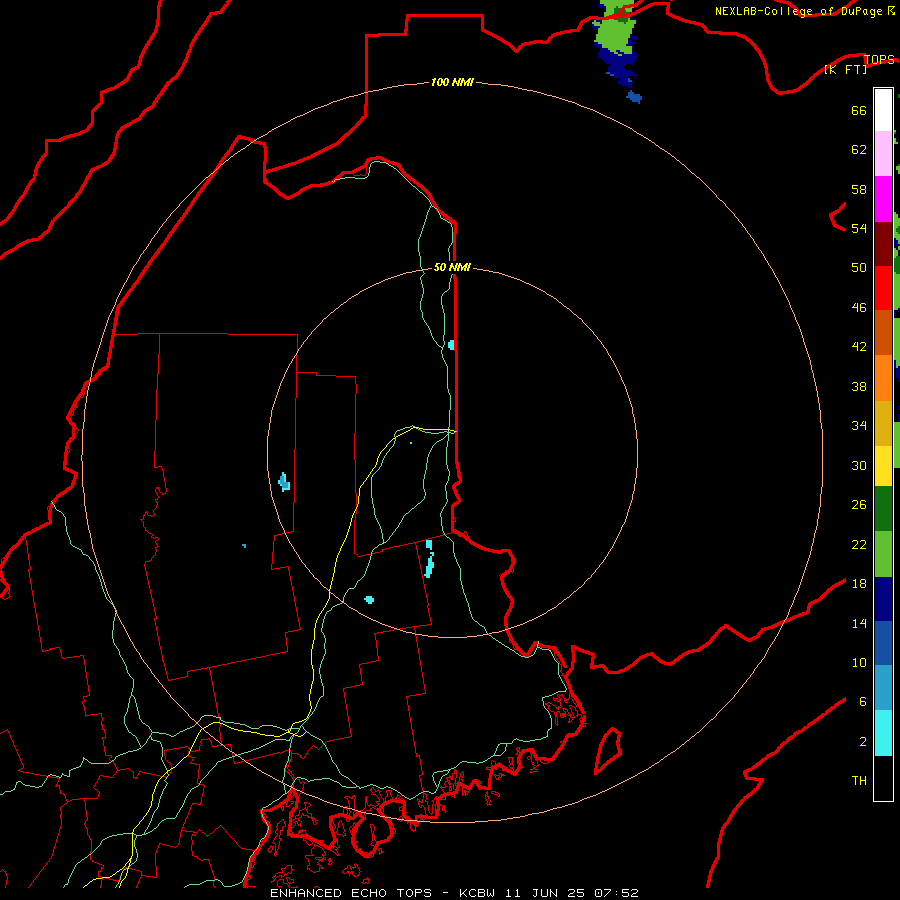Click the [K FT] units label

coord(845,69)
